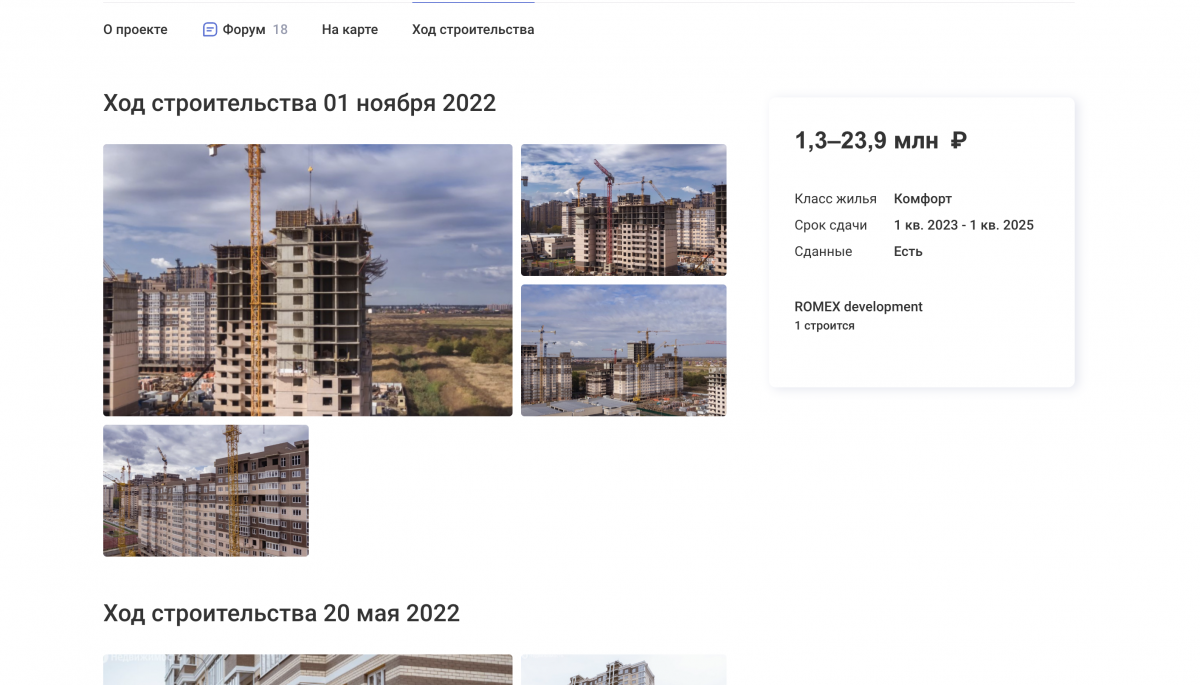Click the forum chat icon

coord(210,30)
